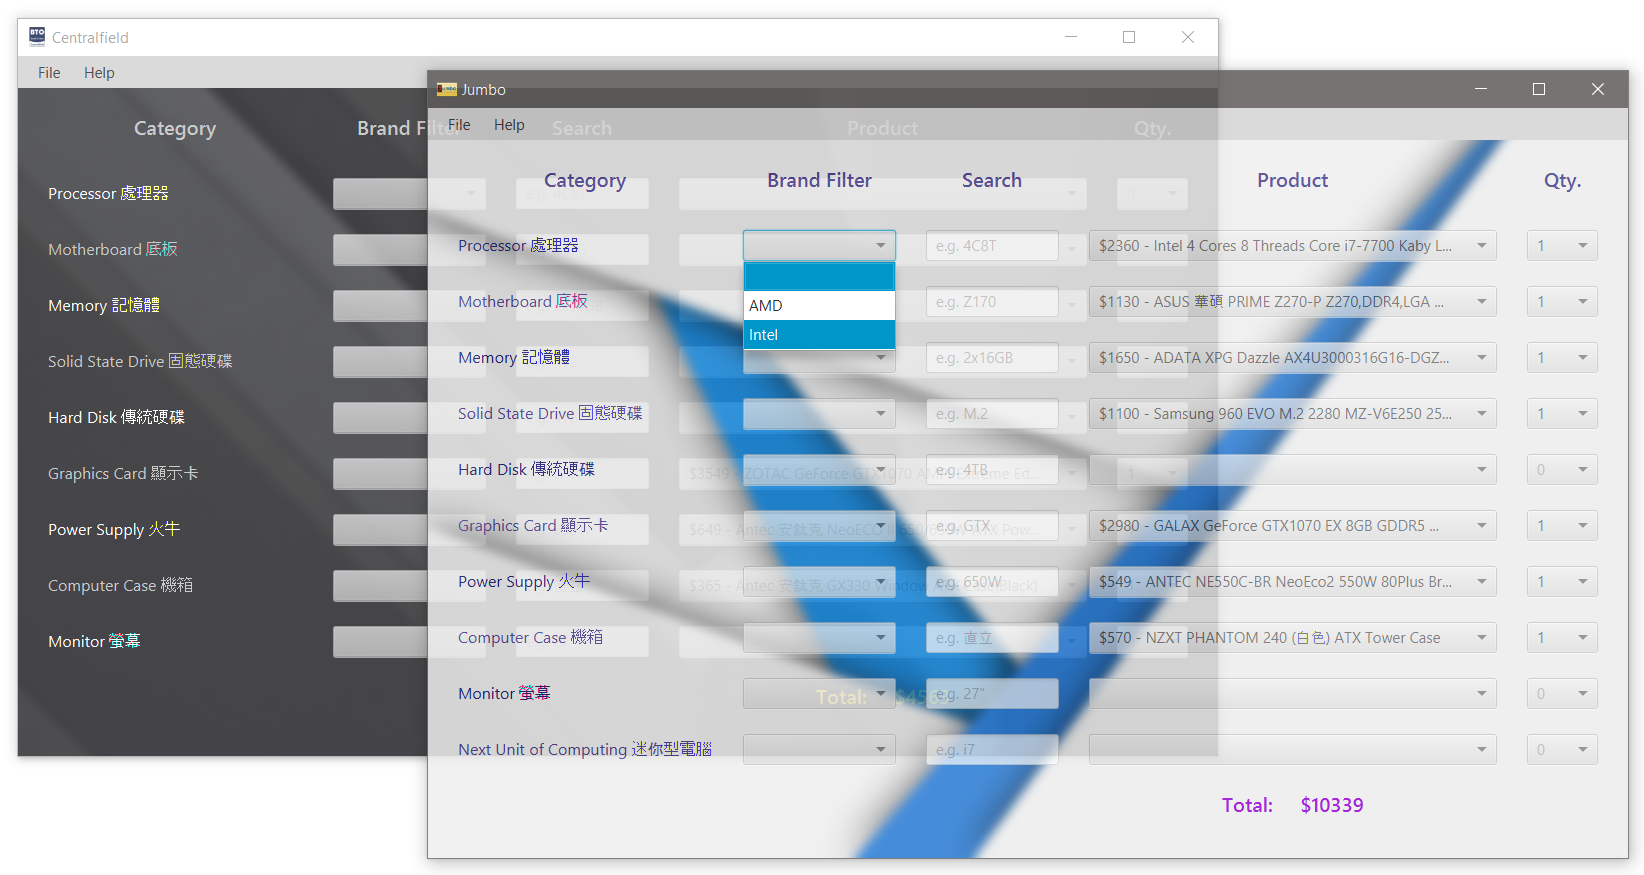
Task: Open Help menu in Centralfield window
Action: click(99, 73)
